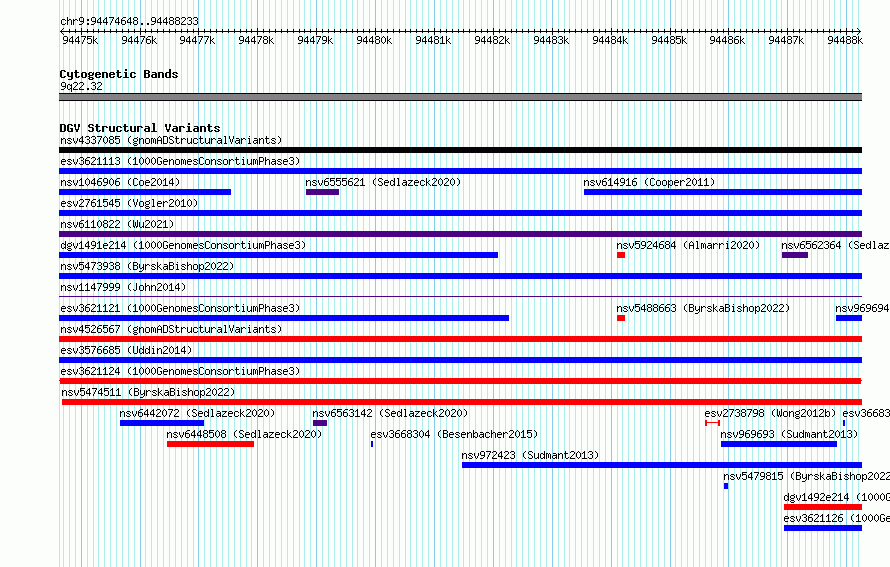The height and width of the screenshot is (567, 890).
Task: Select the nsv1147999 (John2014) label
Action: 123,287
